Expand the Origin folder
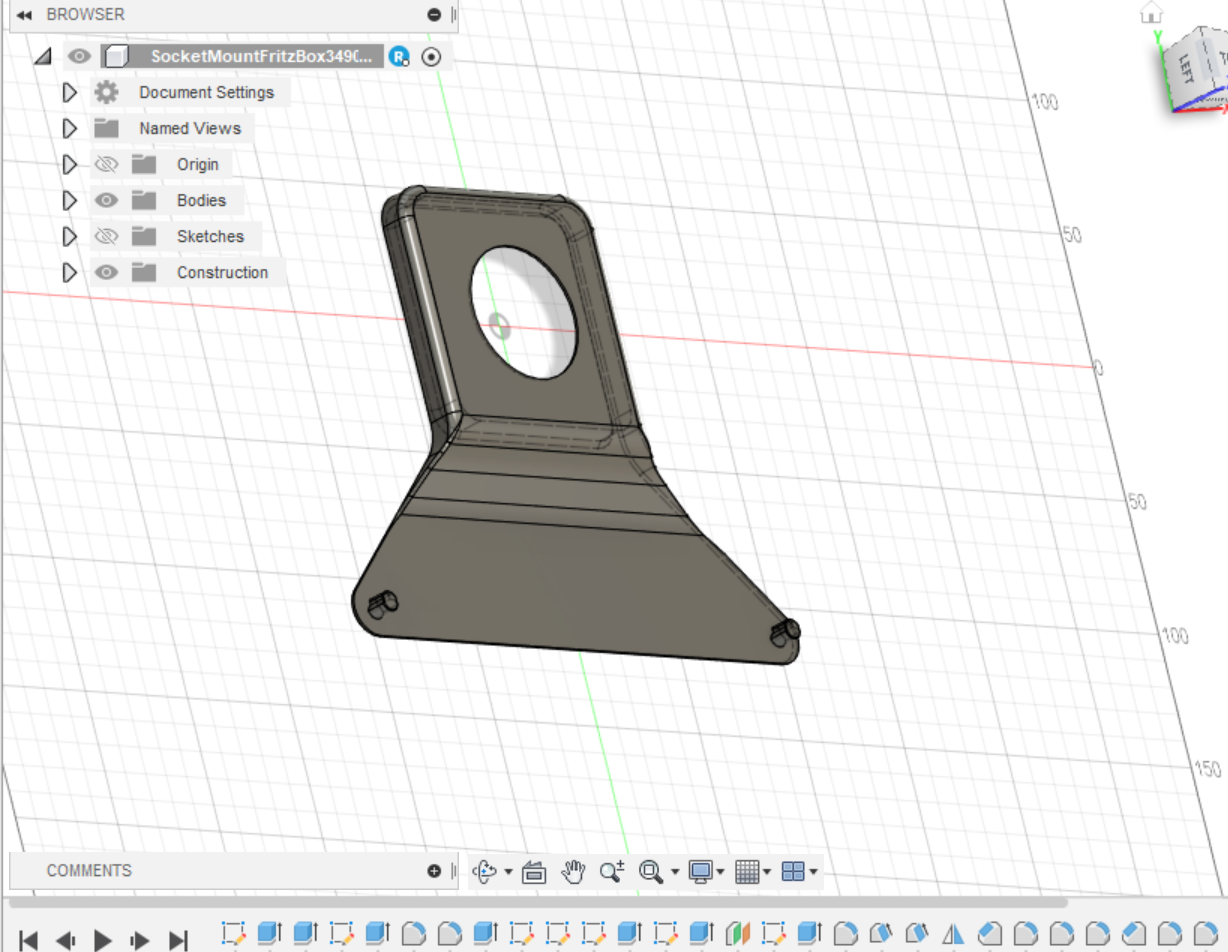1228x952 pixels. 70,164
